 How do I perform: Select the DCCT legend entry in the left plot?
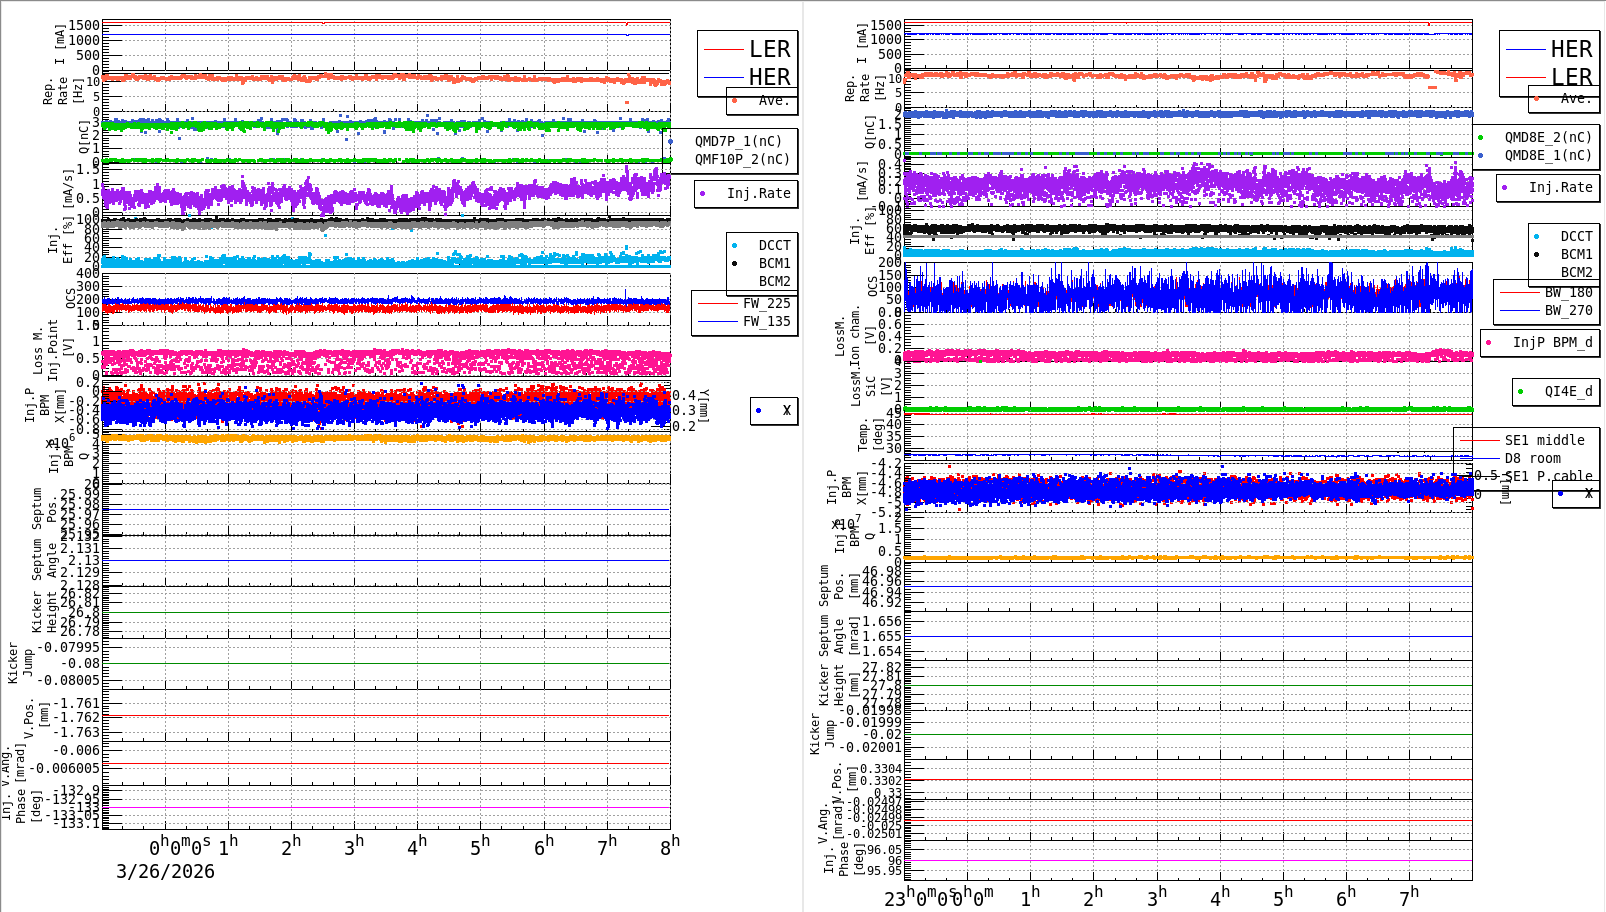coord(774,245)
